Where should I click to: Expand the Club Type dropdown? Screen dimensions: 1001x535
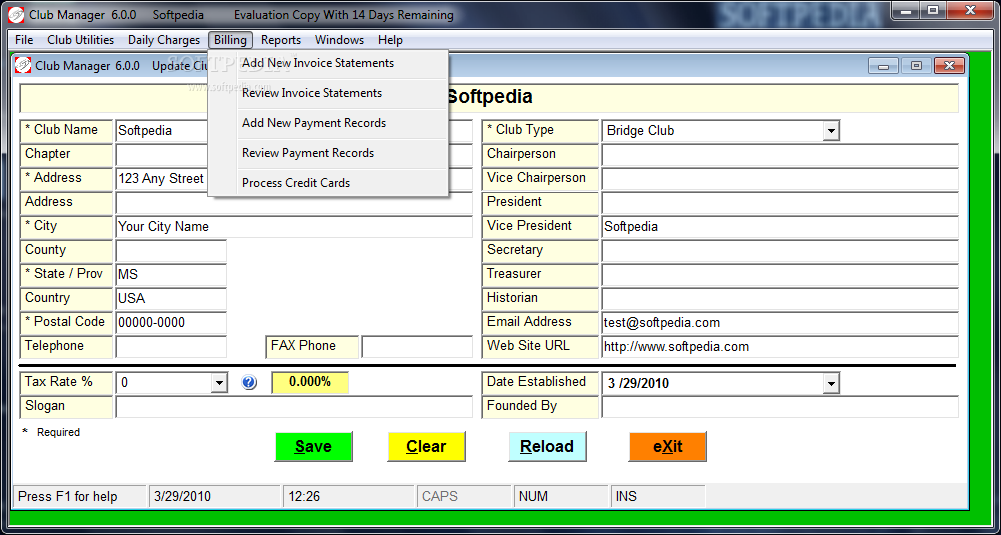pyautogui.click(x=830, y=131)
